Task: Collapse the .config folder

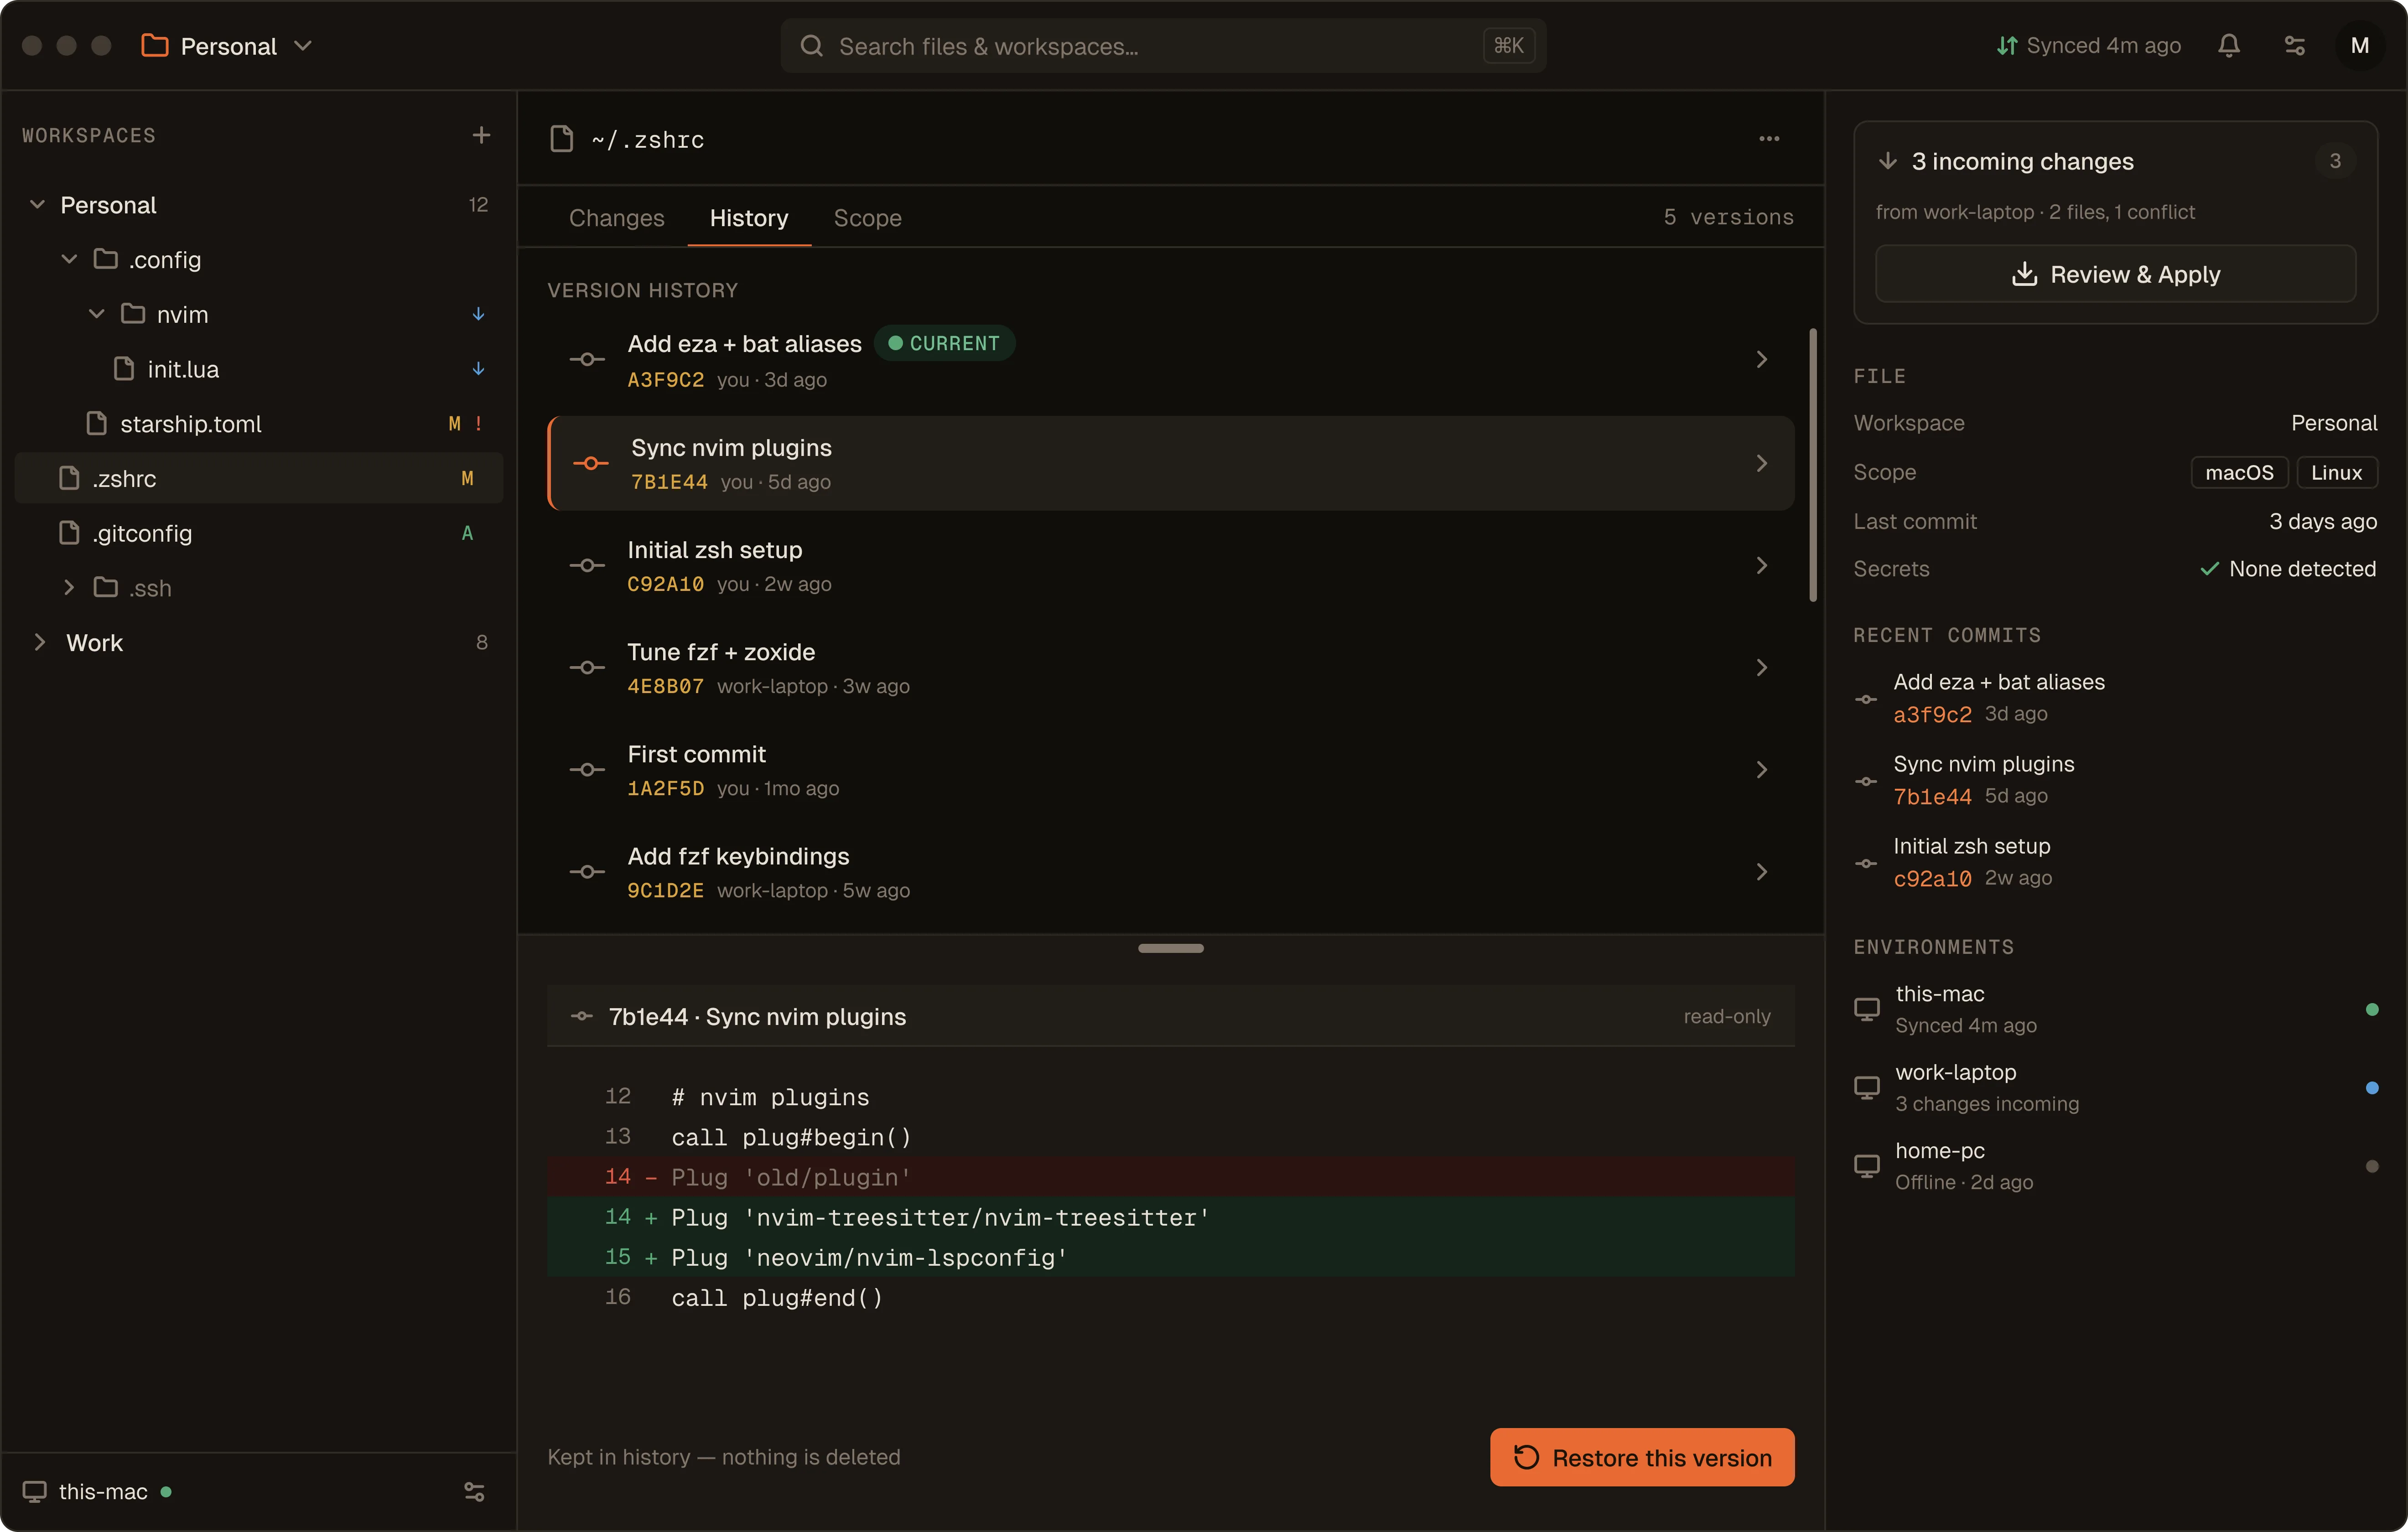Action: pos(69,260)
